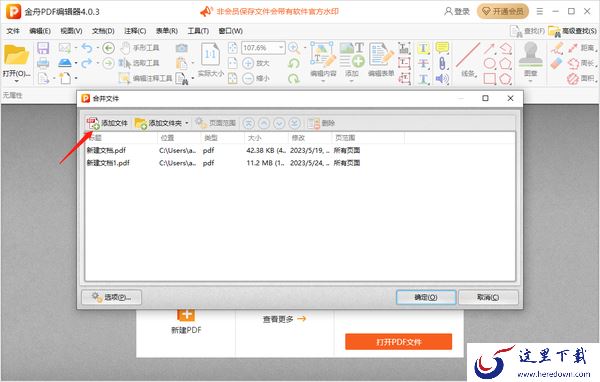Viewport: 600px width, 382px height.
Task: Click the 放大 zoom in button
Action: tap(256, 63)
